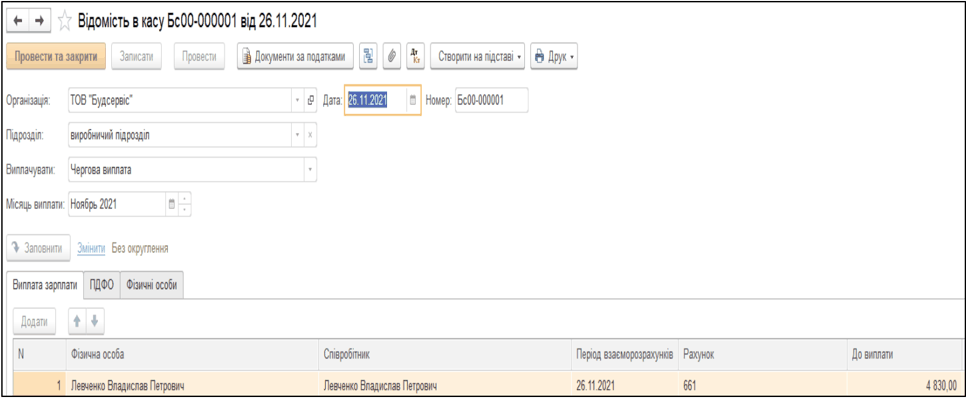Open Документи за податками

(296, 57)
